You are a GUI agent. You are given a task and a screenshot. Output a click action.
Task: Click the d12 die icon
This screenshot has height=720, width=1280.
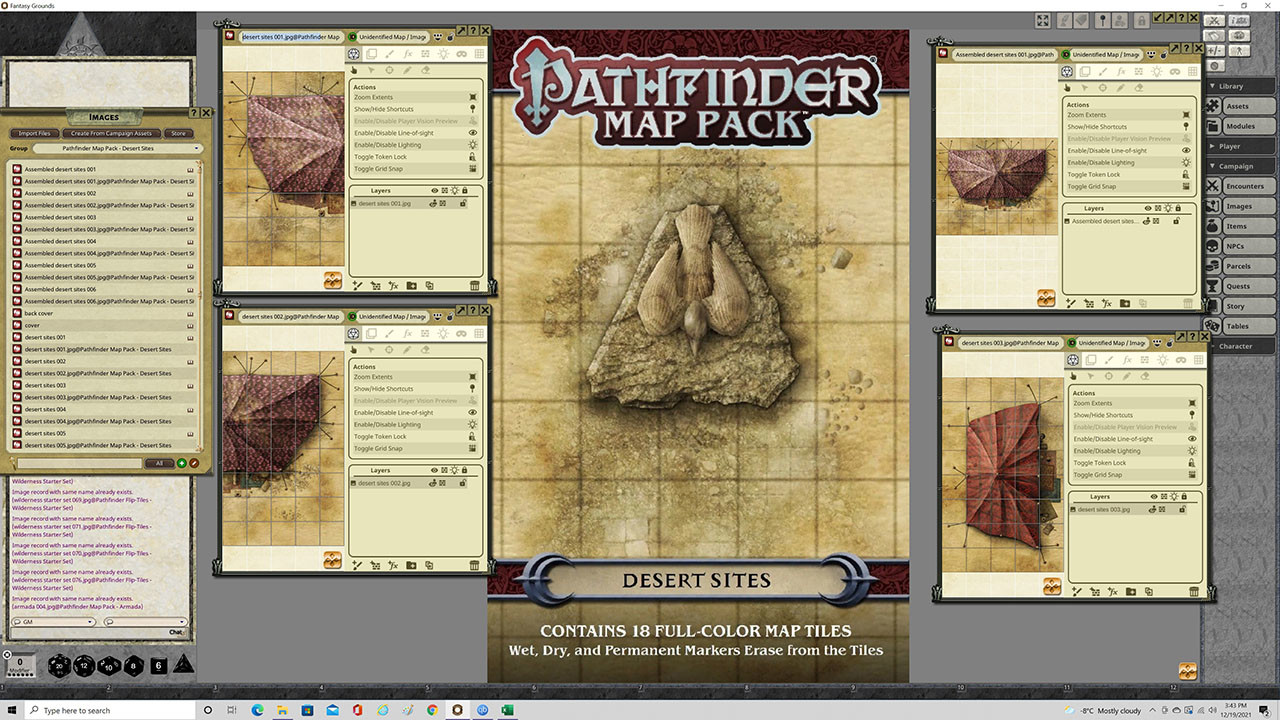83,665
